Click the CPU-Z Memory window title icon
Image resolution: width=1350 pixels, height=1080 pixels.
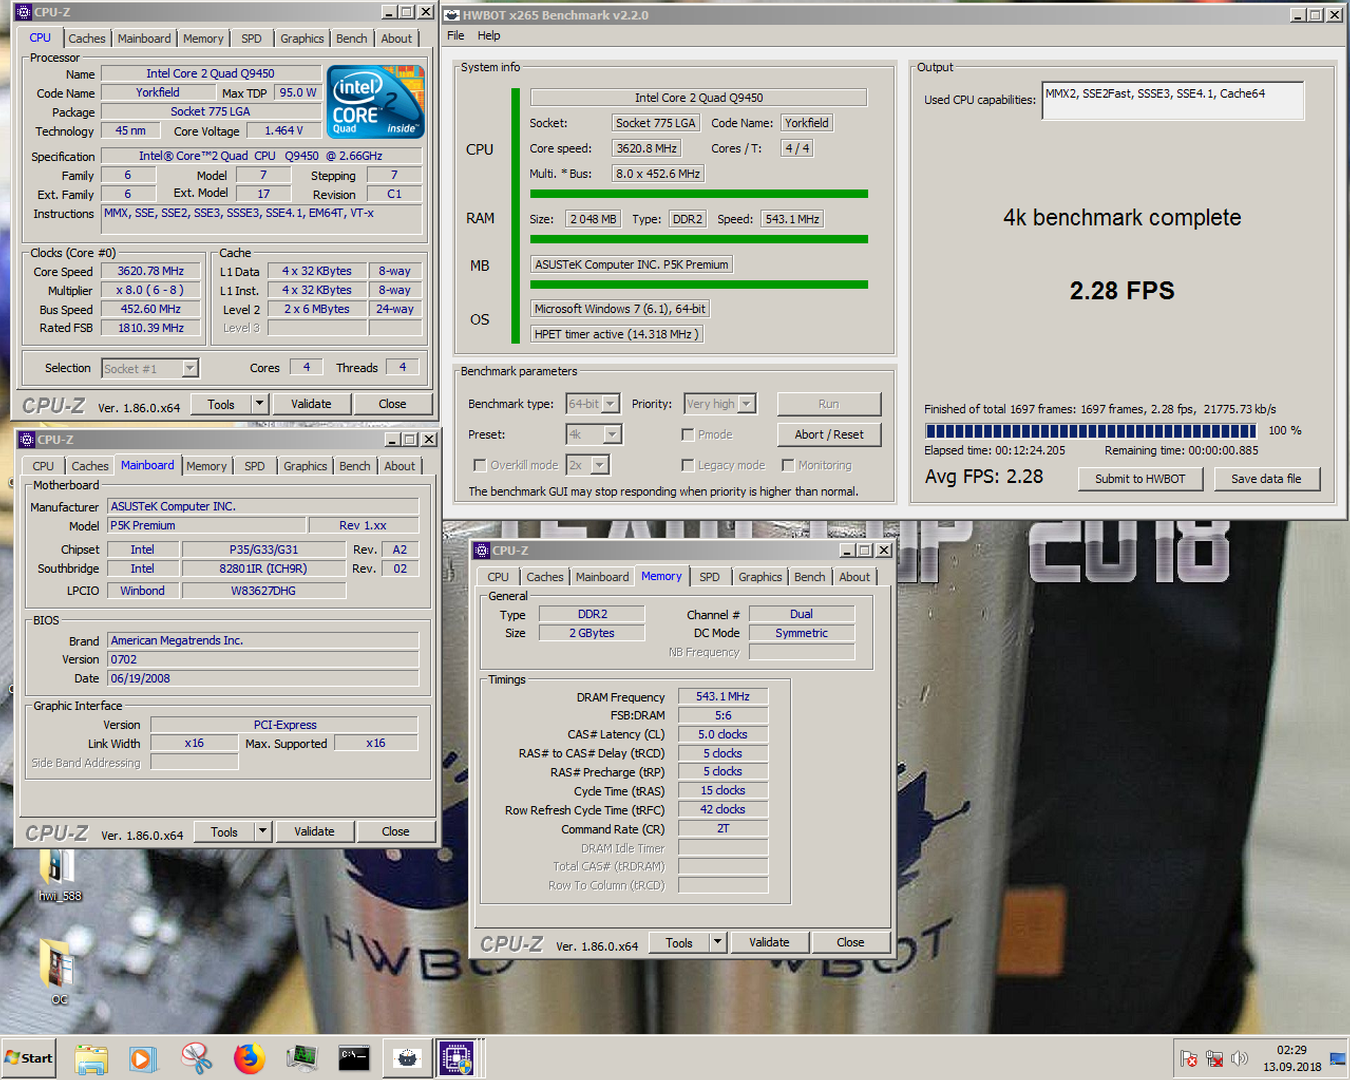(482, 550)
